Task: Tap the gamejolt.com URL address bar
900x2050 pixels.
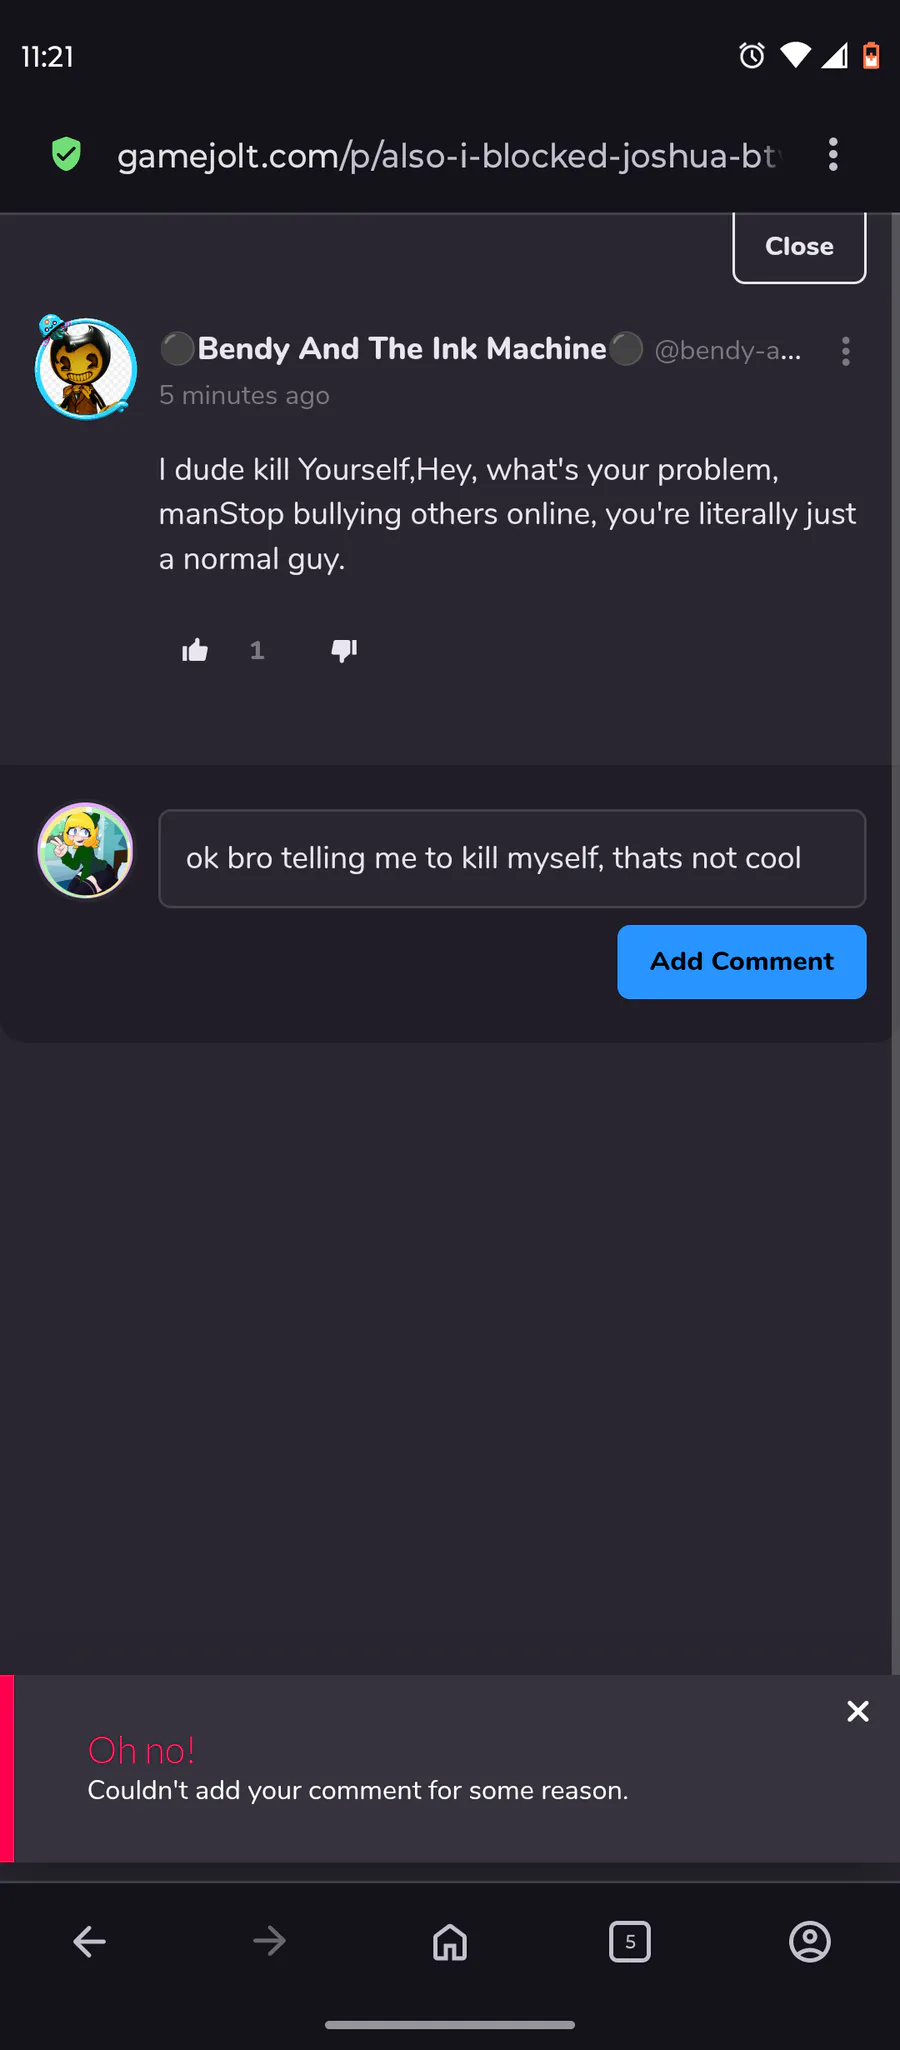Action: [447, 156]
